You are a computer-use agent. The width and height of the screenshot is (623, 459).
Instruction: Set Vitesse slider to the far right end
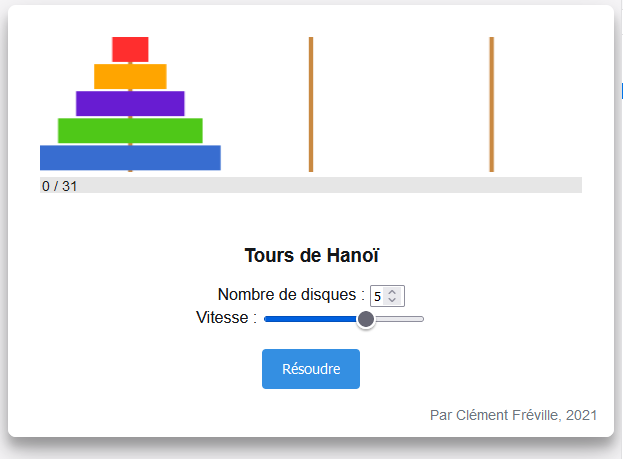(422, 319)
